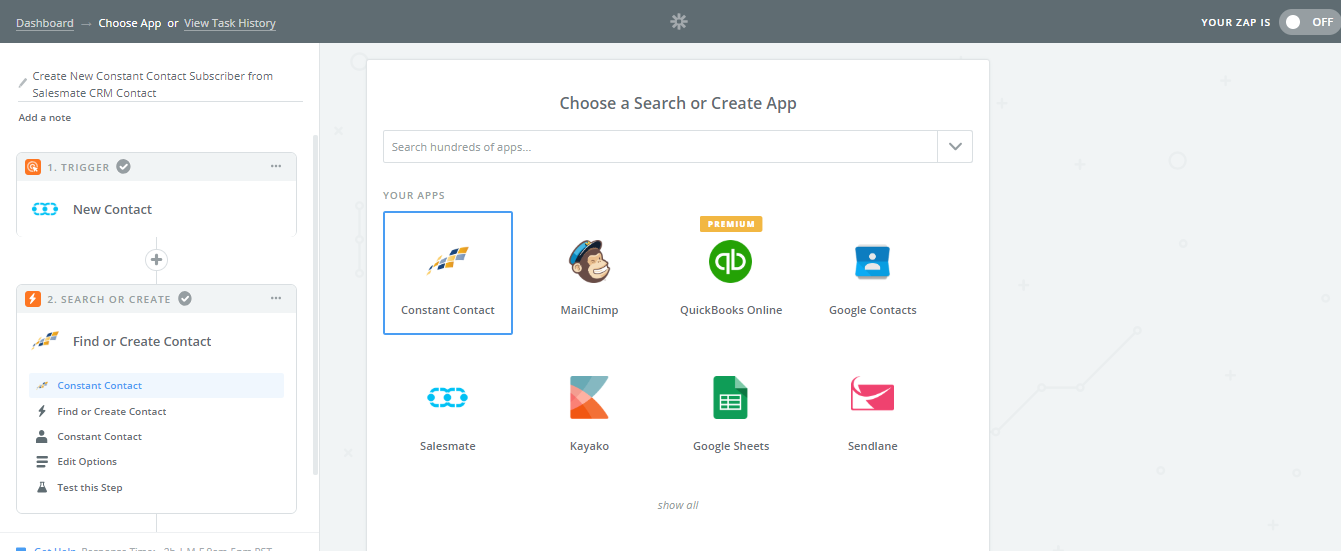
Task: Click show all apps link
Action: [678, 505]
